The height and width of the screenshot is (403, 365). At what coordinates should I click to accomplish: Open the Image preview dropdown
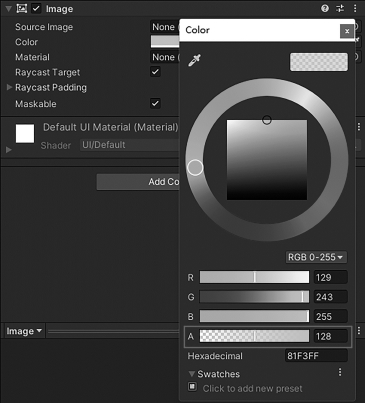pyautogui.click(x=24, y=331)
